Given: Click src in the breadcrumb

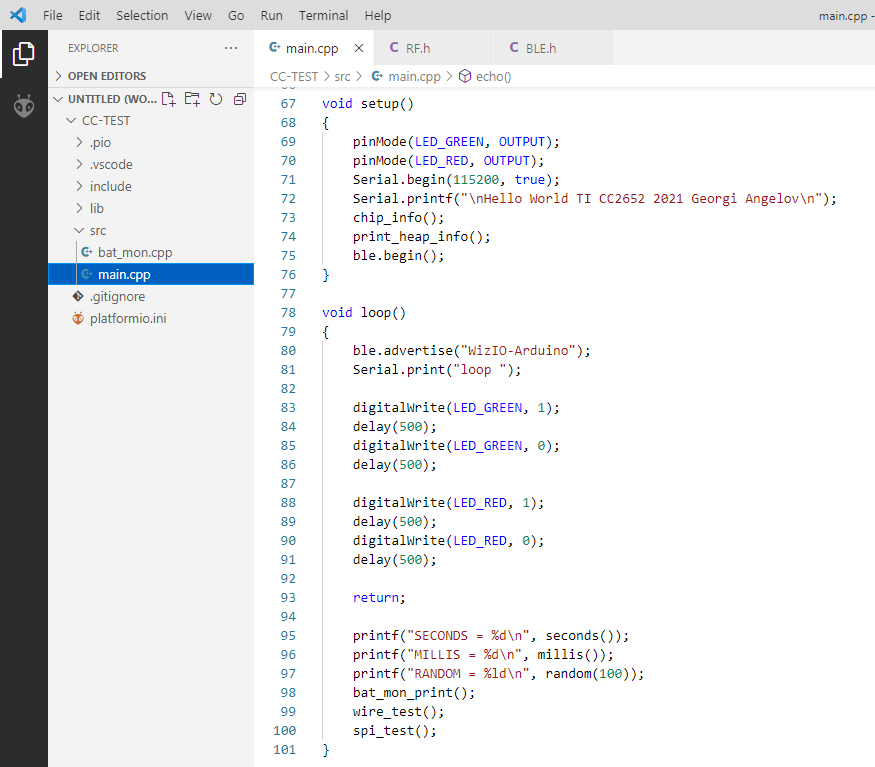Looking at the screenshot, I should pos(342,76).
